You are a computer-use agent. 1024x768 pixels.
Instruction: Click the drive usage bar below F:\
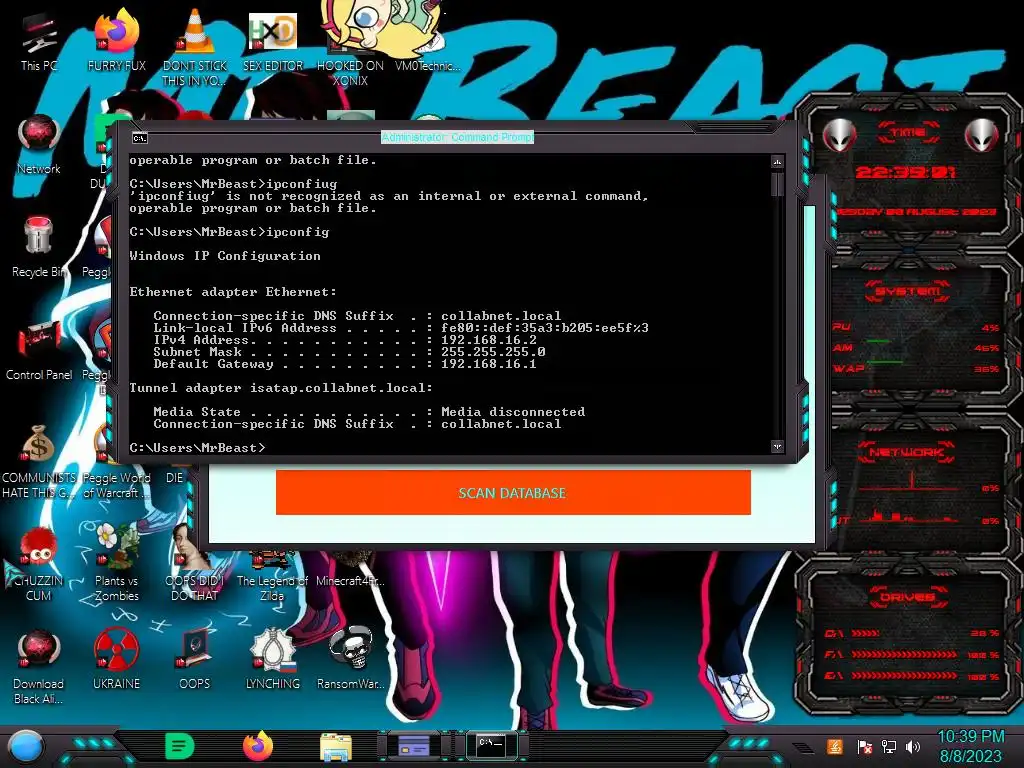tap(904, 676)
